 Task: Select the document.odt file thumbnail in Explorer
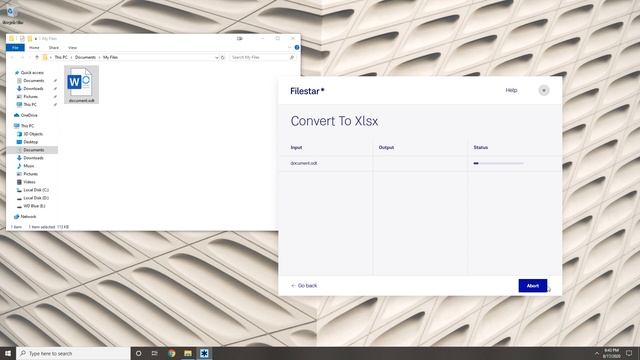[x=81, y=84]
